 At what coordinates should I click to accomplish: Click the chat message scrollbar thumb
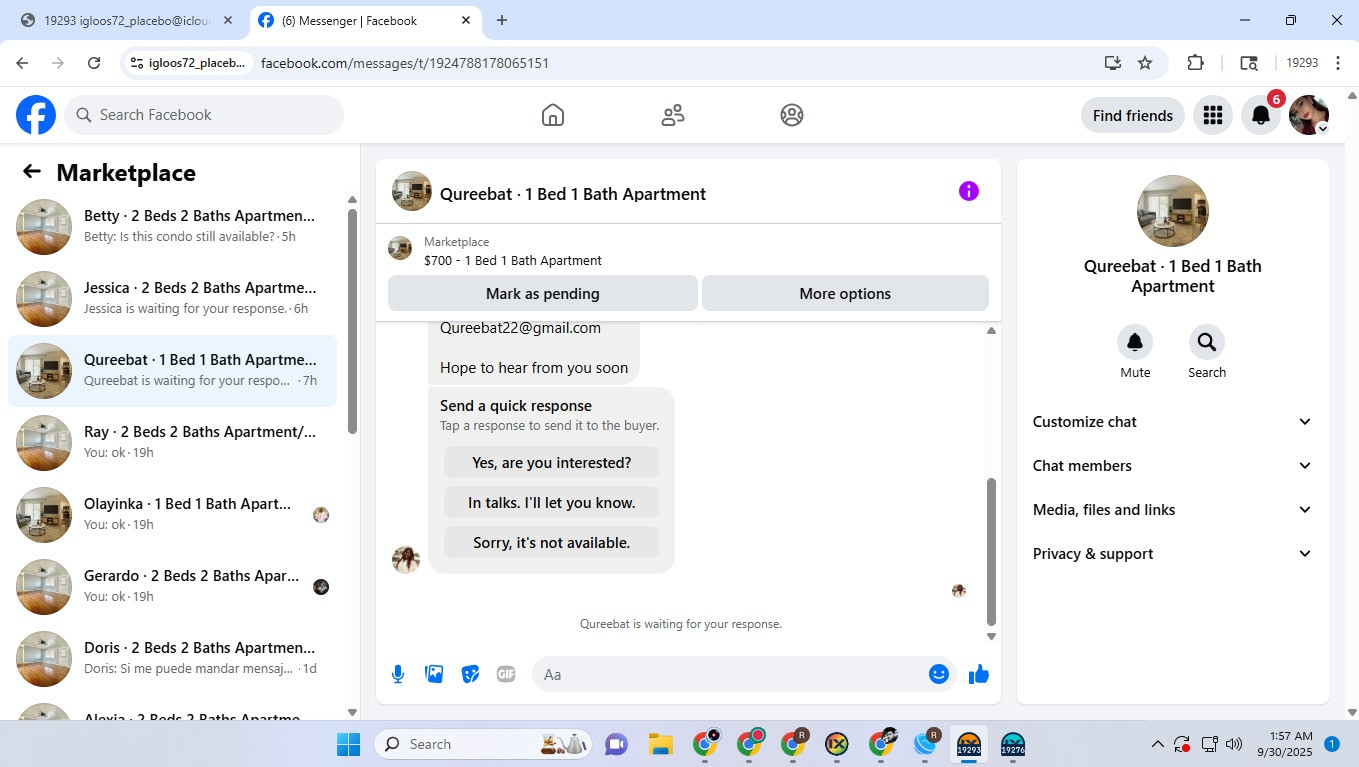[x=991, y=551]
